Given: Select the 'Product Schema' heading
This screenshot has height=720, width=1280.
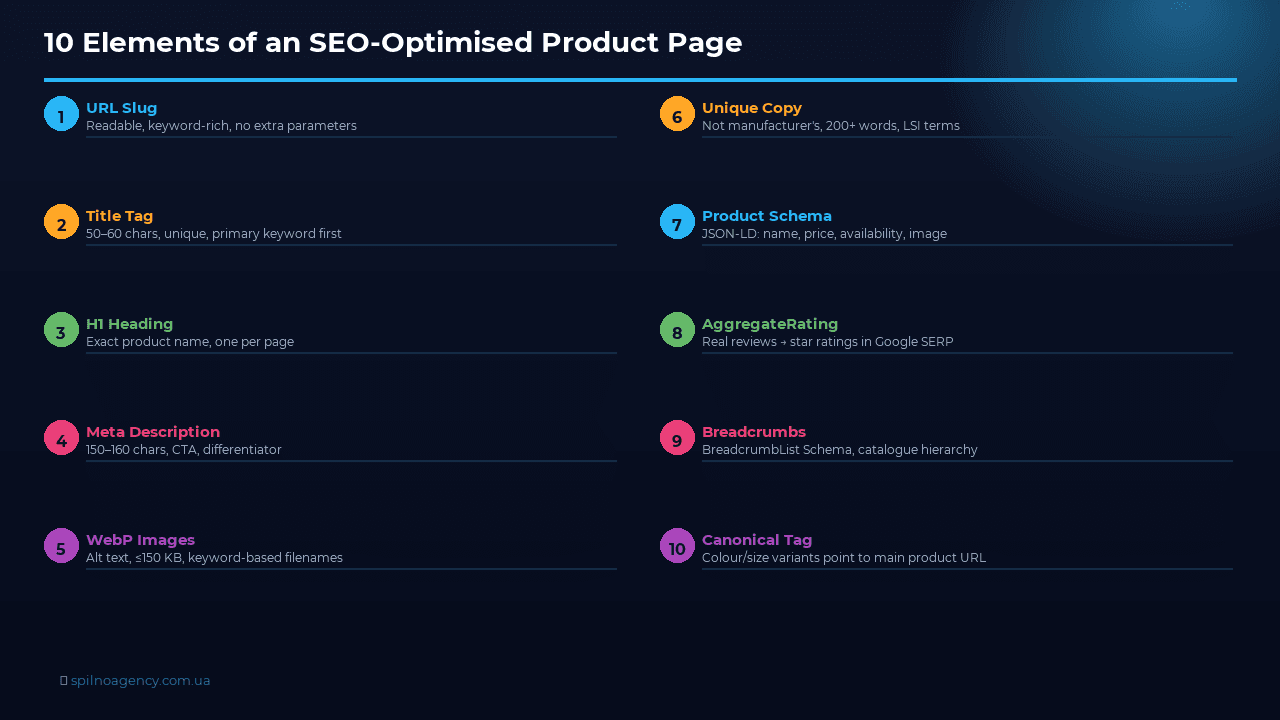Looking at the screenshot, I should [x=767, y=216].
